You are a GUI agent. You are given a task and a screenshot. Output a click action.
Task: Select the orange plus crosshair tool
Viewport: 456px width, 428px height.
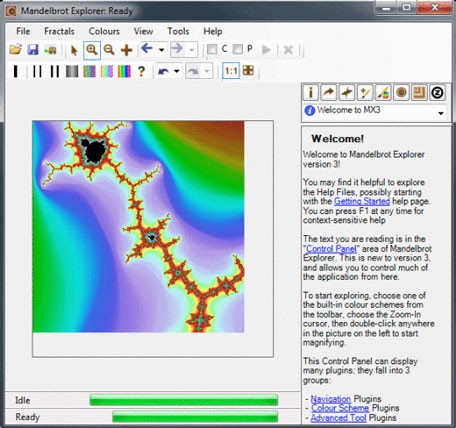point(126,50)
